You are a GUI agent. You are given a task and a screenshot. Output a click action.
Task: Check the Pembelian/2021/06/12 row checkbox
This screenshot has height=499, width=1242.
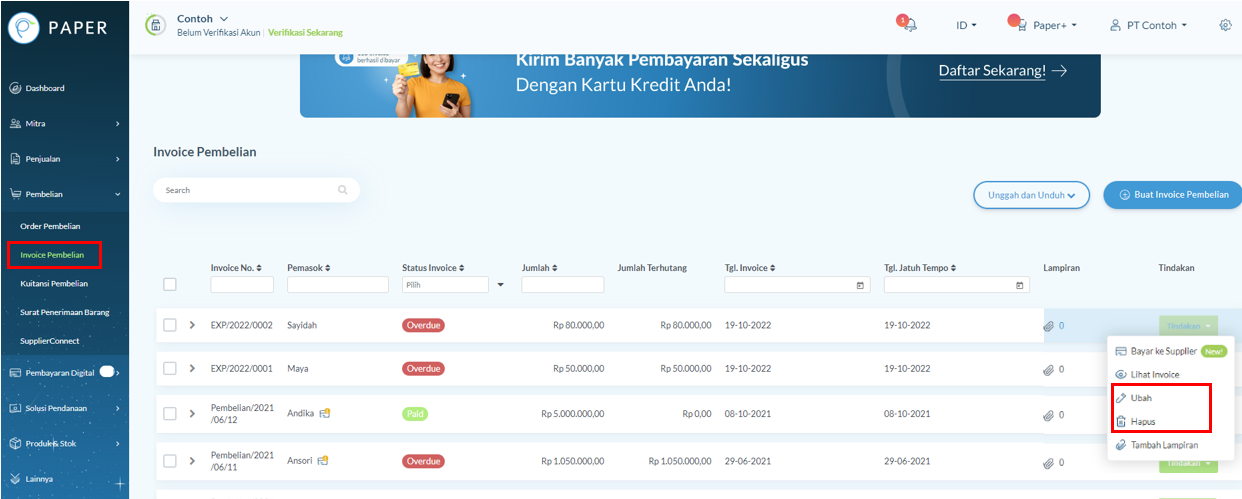pyautogui.click(x=169, y=413)
